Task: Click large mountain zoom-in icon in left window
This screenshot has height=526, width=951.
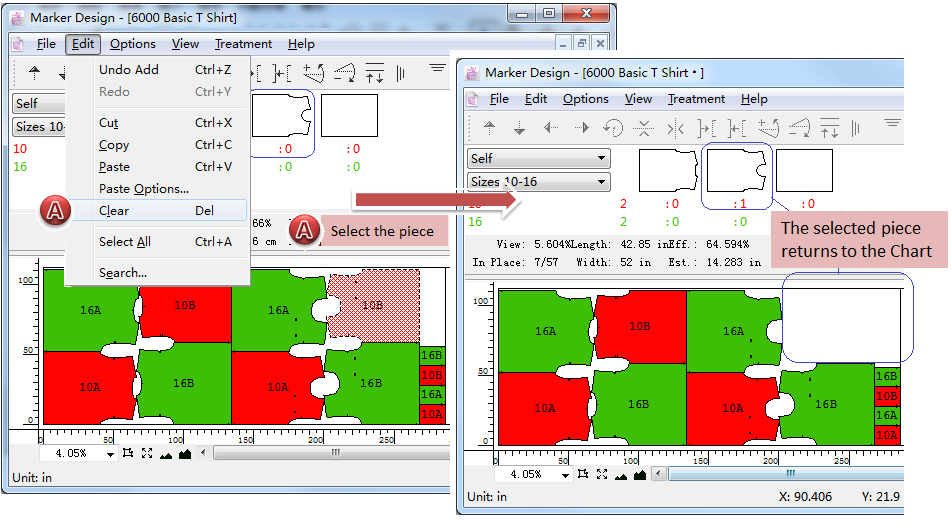Action: [x=184, y=453]
